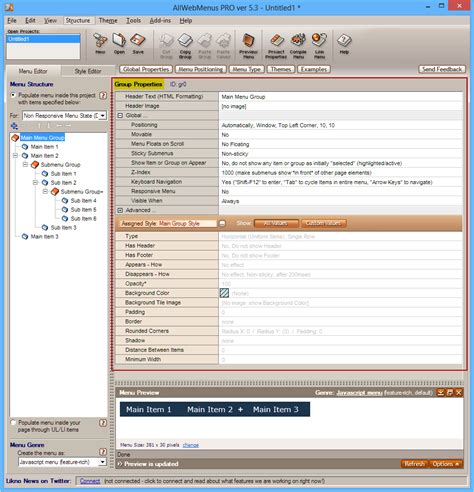Image resolution: width=474 pixels, height=492 pixels.
Task: Select Populate menu inside this project radio
Action: 13,95
